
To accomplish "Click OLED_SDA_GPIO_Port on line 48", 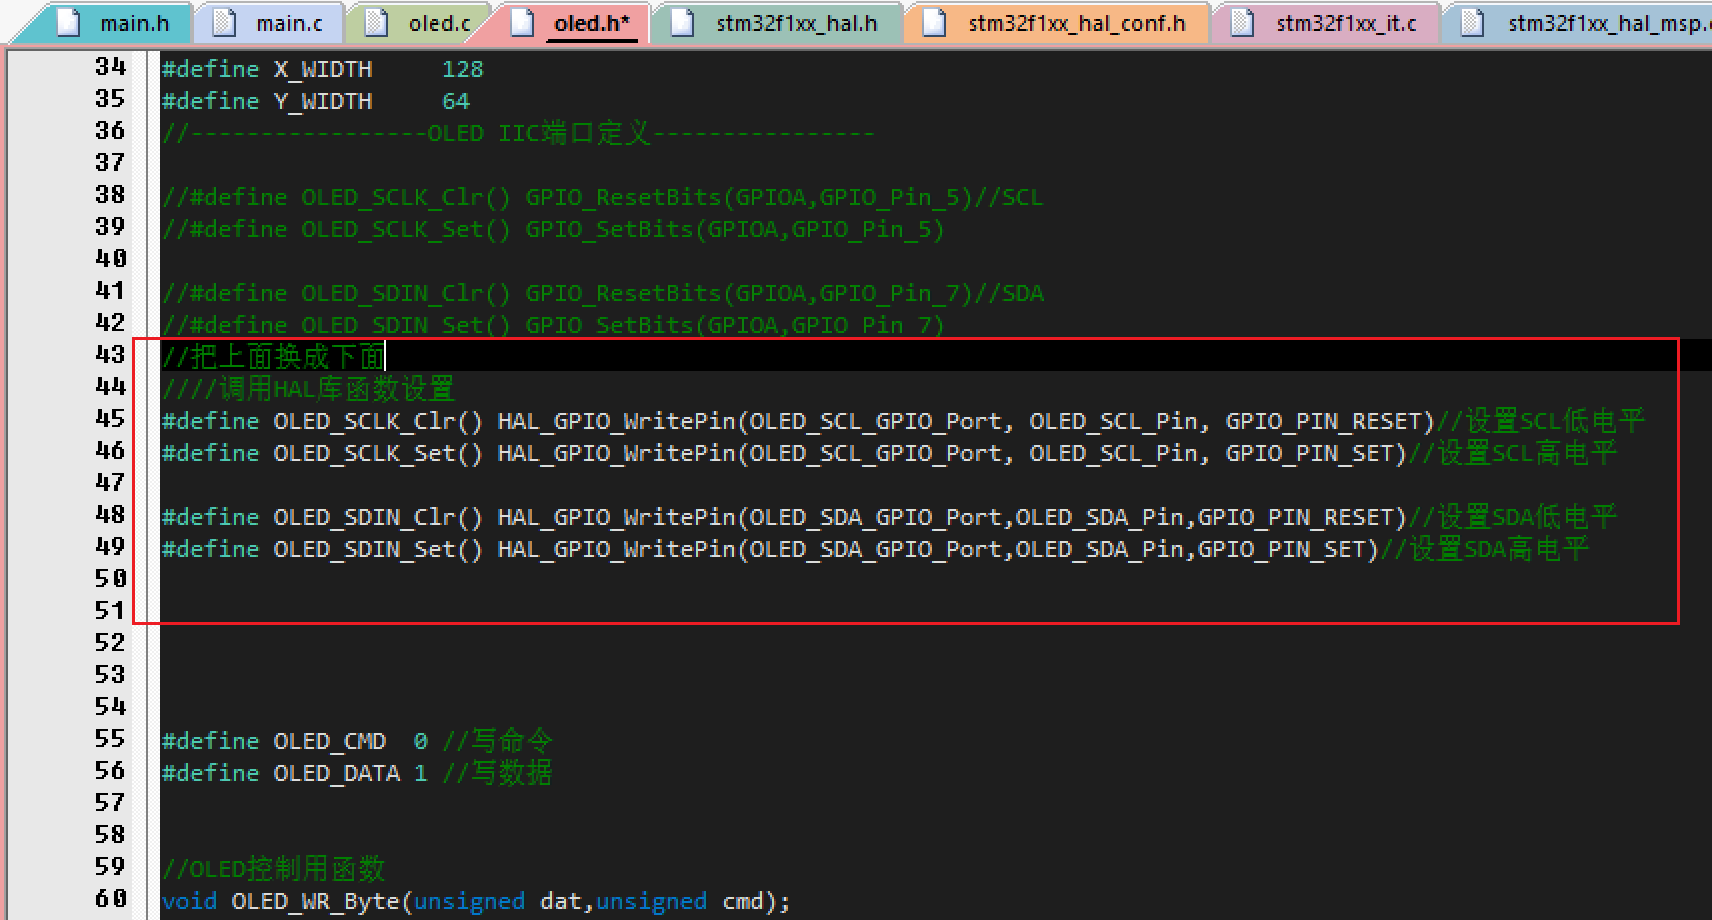I will click(x=875, y=517).
